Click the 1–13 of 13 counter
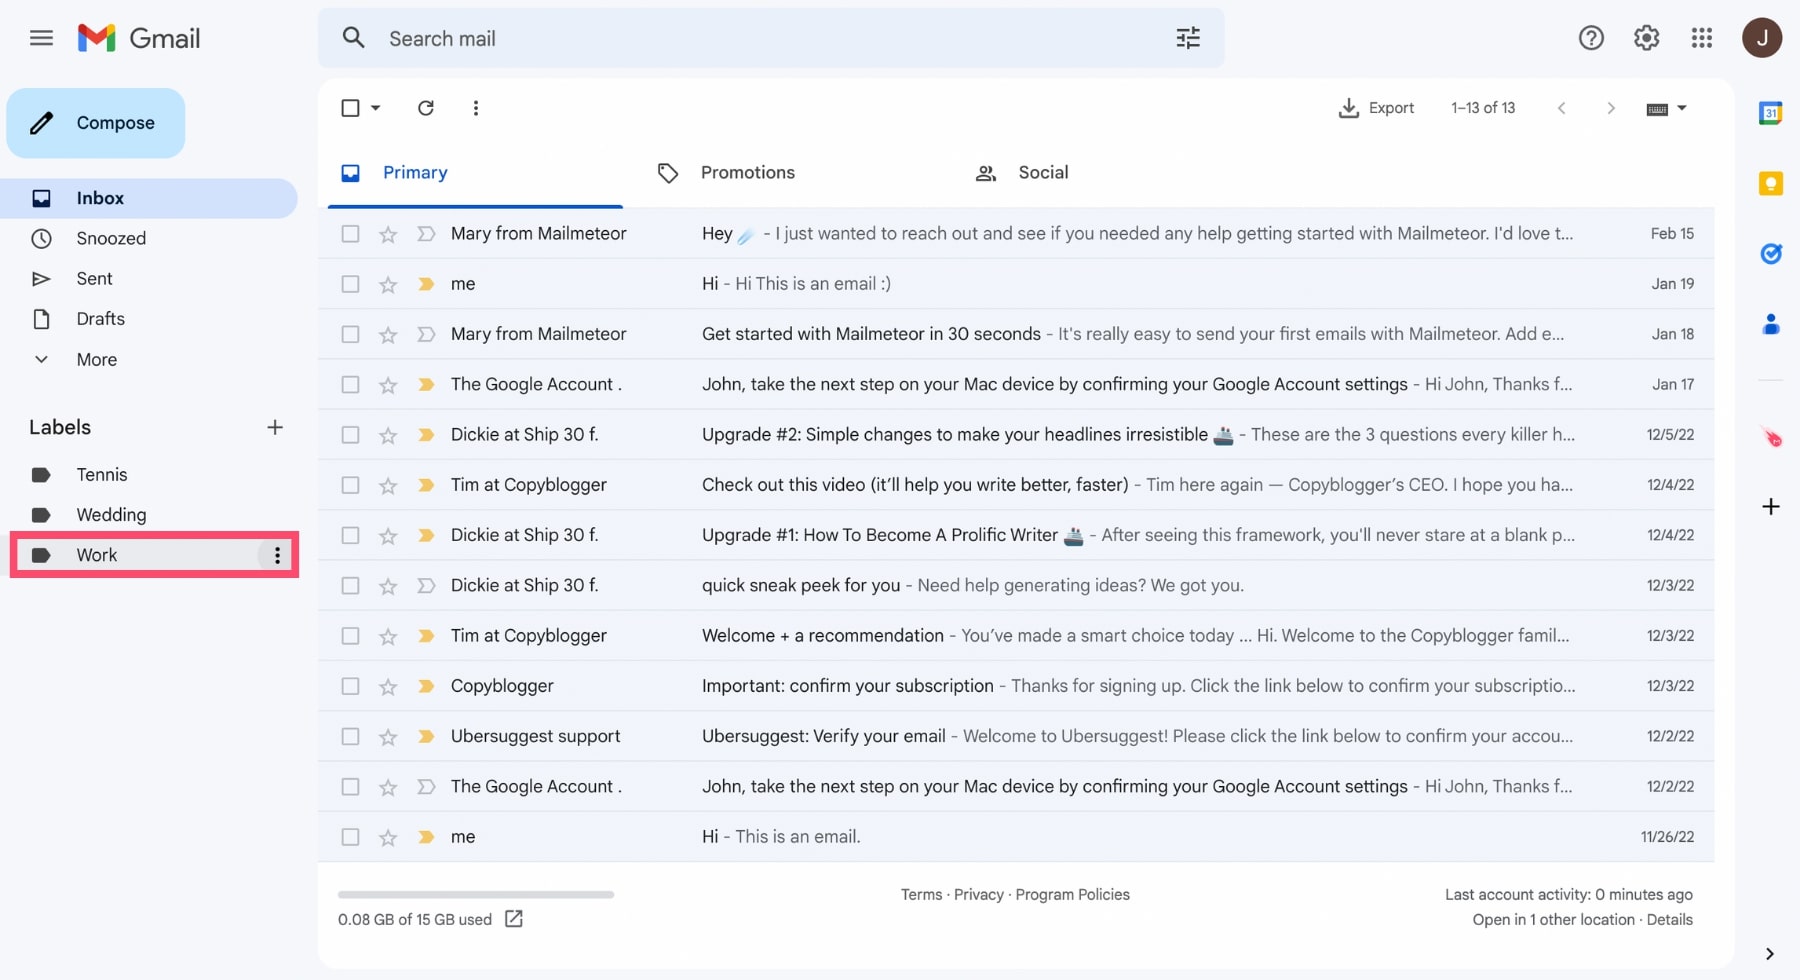Viewport: 1800px width, 980px height. (x=1483, y=108)
